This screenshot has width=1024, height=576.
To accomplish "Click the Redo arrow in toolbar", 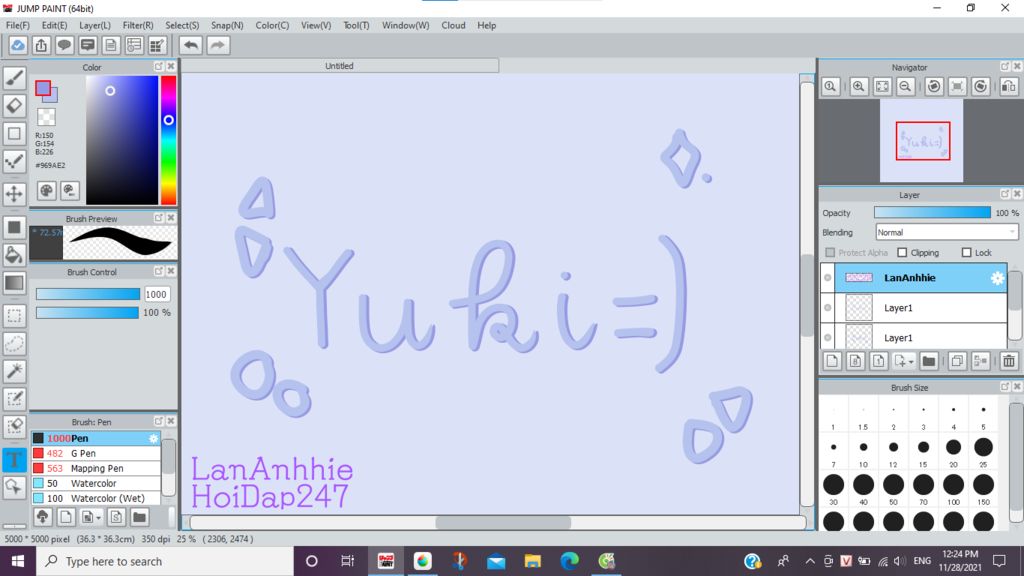I will coord(218,45).
